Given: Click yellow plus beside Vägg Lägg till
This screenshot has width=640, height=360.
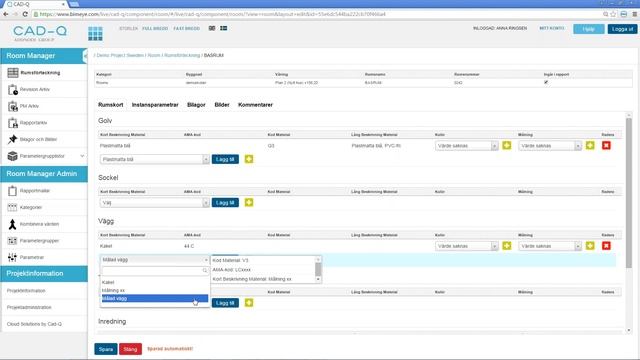Looking at the screenshot, I should click(x=249, y=303).
